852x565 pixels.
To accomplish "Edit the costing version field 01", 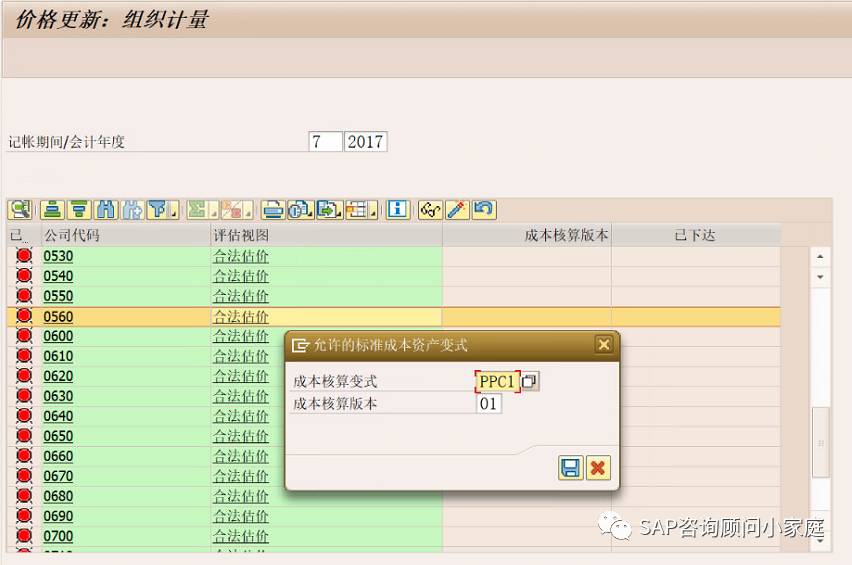I will coord(488,404).
